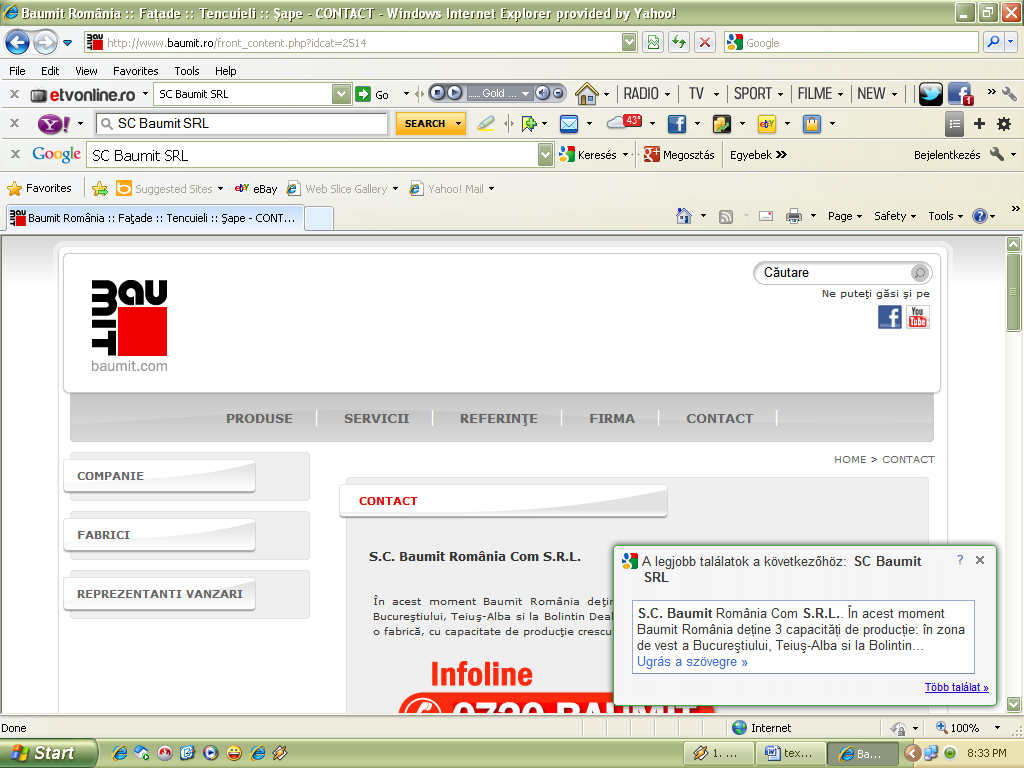Click the Ugrás a szövegre link

coord(692,662)
